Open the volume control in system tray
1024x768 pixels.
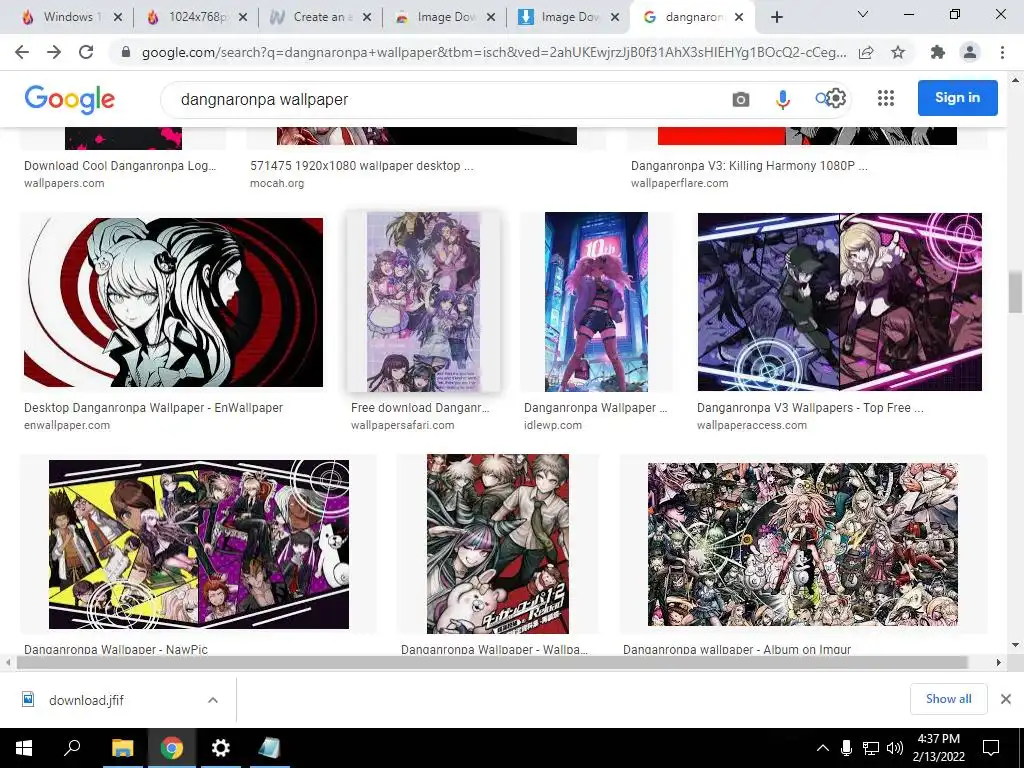tap(895, 748)
